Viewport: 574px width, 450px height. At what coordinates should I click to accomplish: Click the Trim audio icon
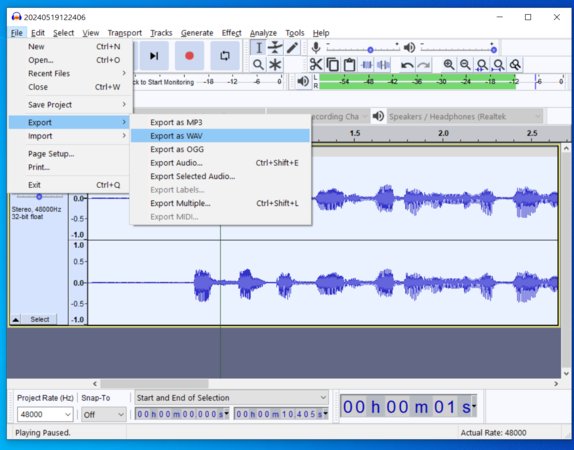pyautogui.click(x=366, y=65)
